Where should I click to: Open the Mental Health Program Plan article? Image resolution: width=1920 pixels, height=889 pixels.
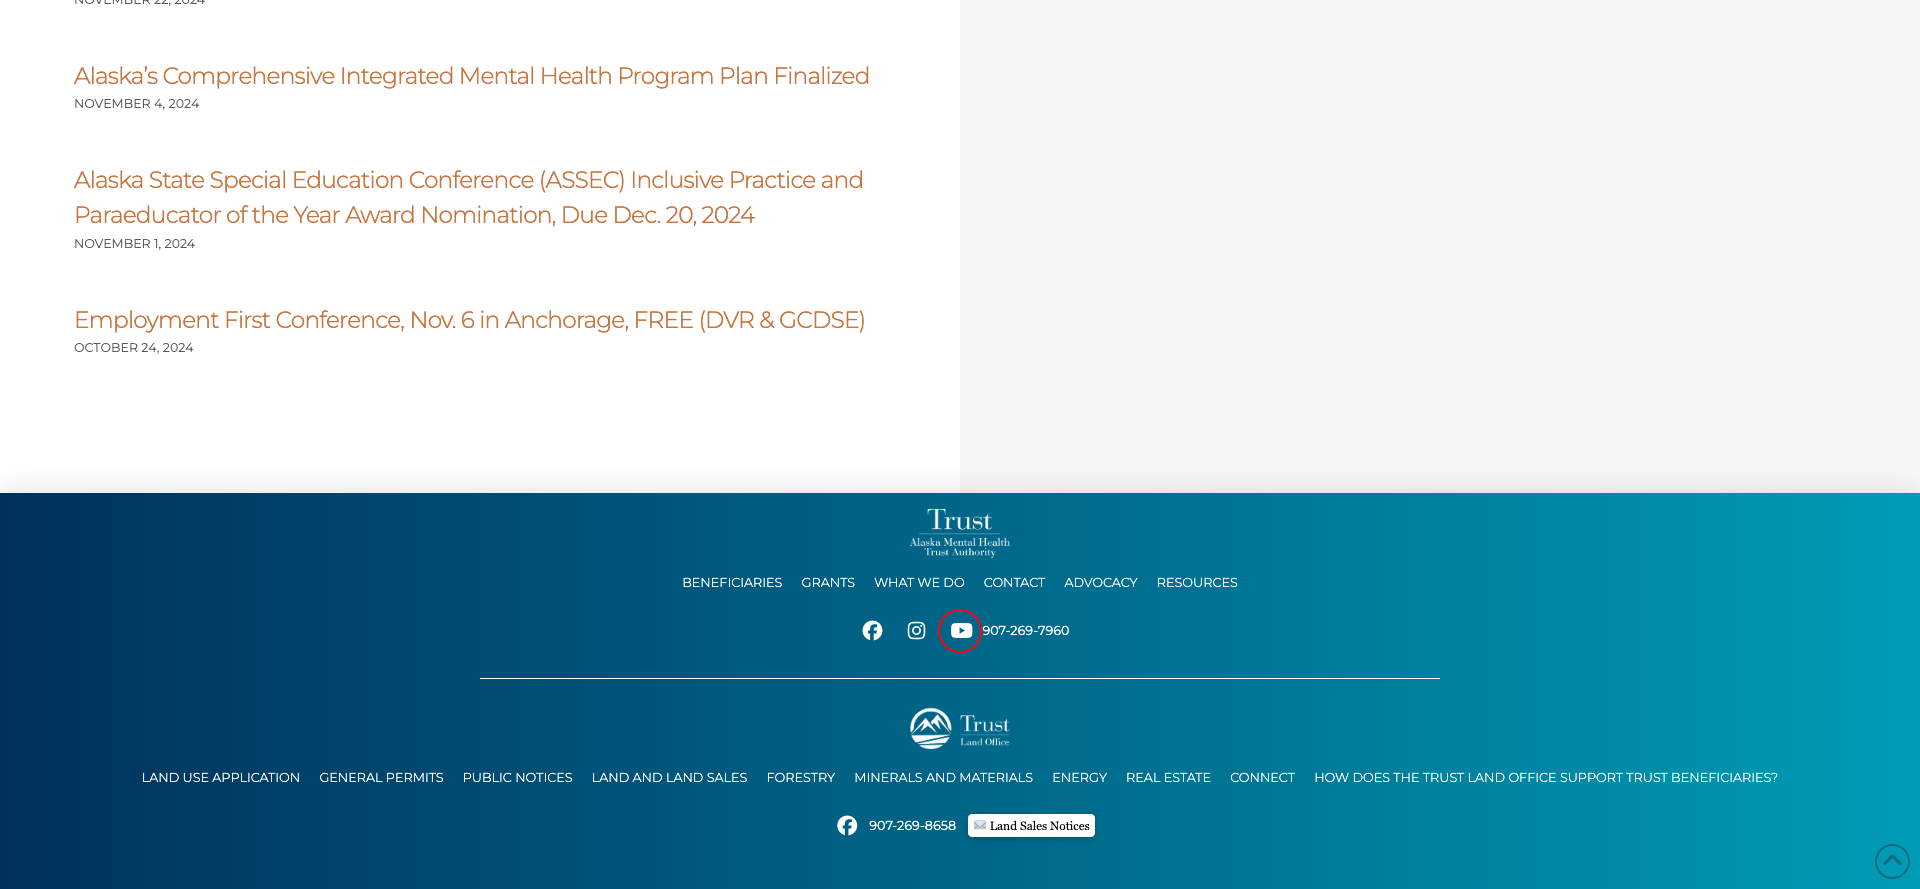click(471, 76)
